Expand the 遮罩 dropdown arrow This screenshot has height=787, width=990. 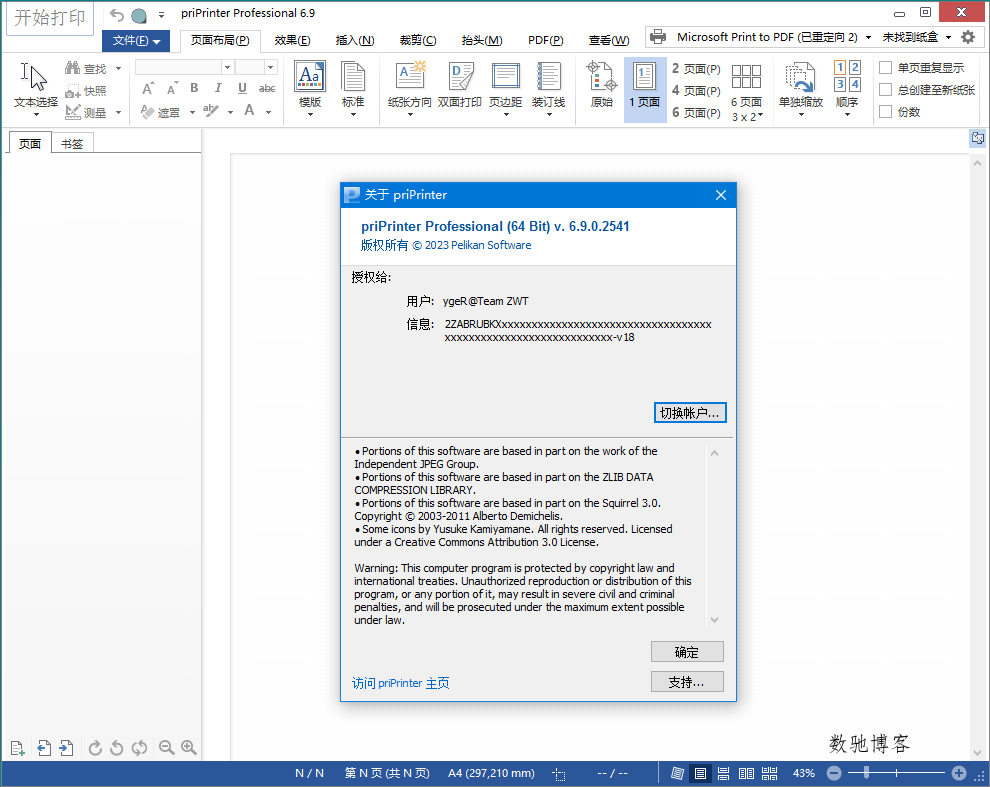click(x=192, y=112)
